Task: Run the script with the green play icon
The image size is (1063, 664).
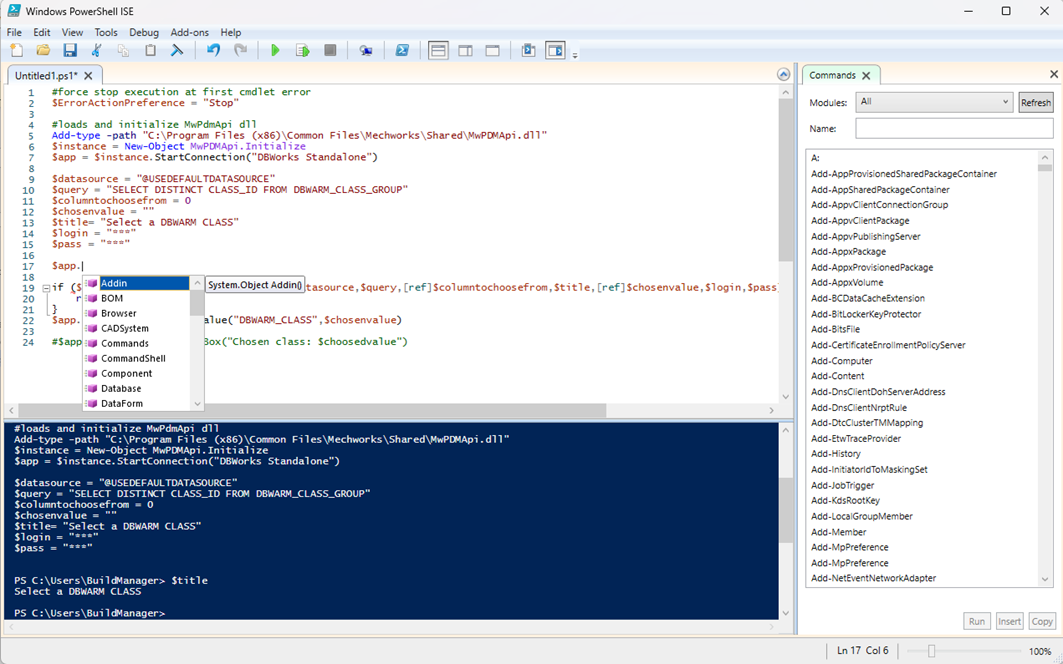Action: pos(275,51)
